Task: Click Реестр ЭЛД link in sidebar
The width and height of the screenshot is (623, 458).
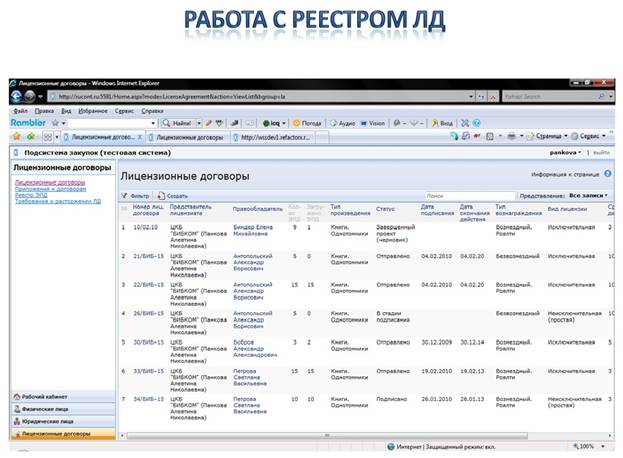Action: (31, 195)
